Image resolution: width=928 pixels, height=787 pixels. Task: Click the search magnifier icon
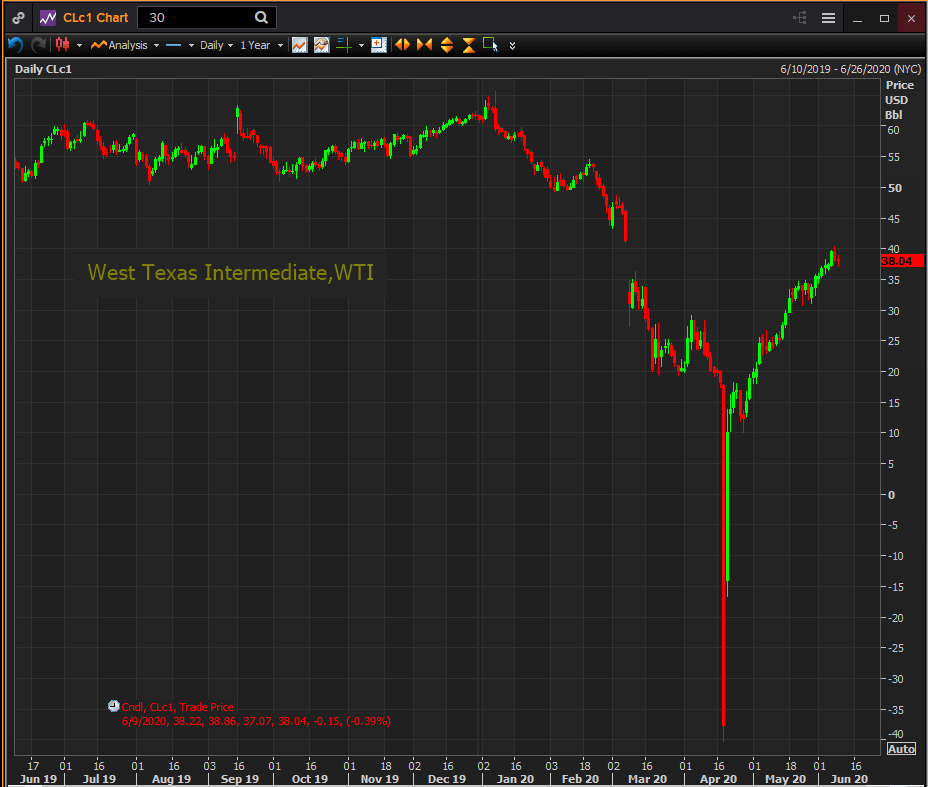click(x=261, y=18)
